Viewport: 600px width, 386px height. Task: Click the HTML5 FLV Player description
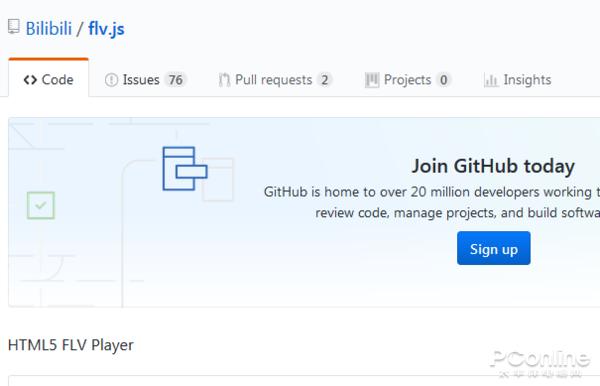[71, 345]
